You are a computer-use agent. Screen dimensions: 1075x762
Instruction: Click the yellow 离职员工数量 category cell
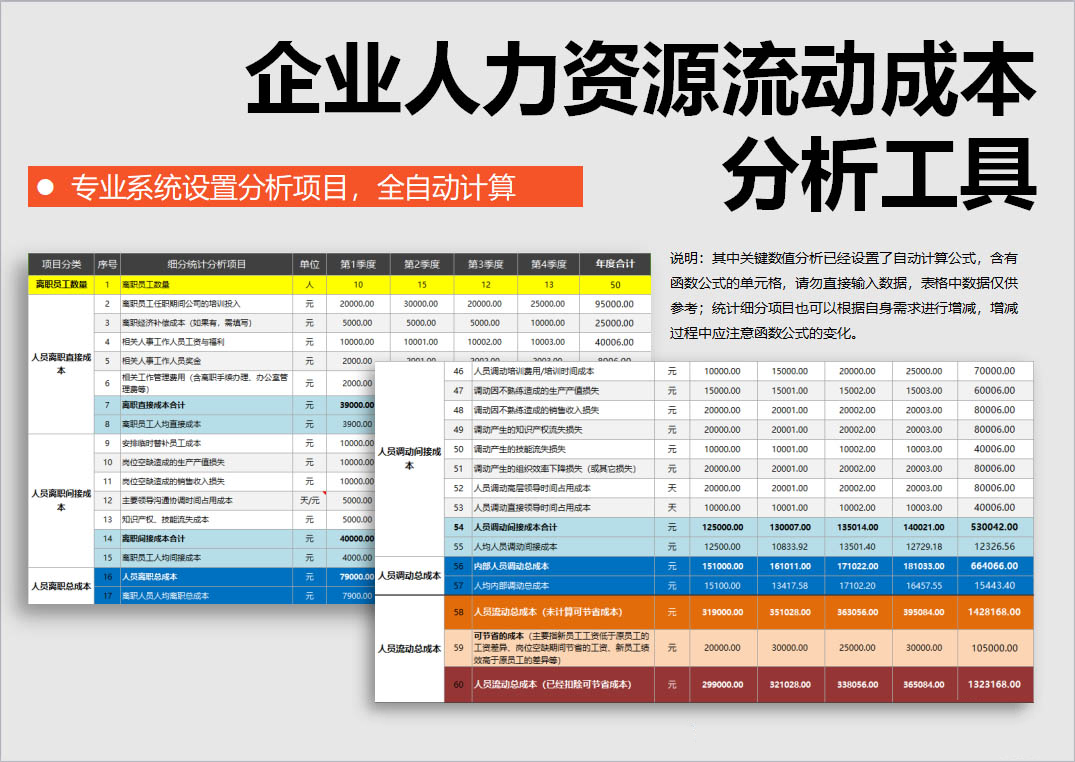pyautogui.click(x=61, y=285)
